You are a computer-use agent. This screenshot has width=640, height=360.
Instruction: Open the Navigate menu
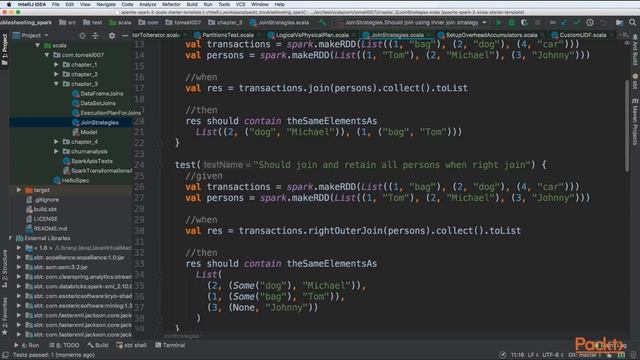coord(106,4)
